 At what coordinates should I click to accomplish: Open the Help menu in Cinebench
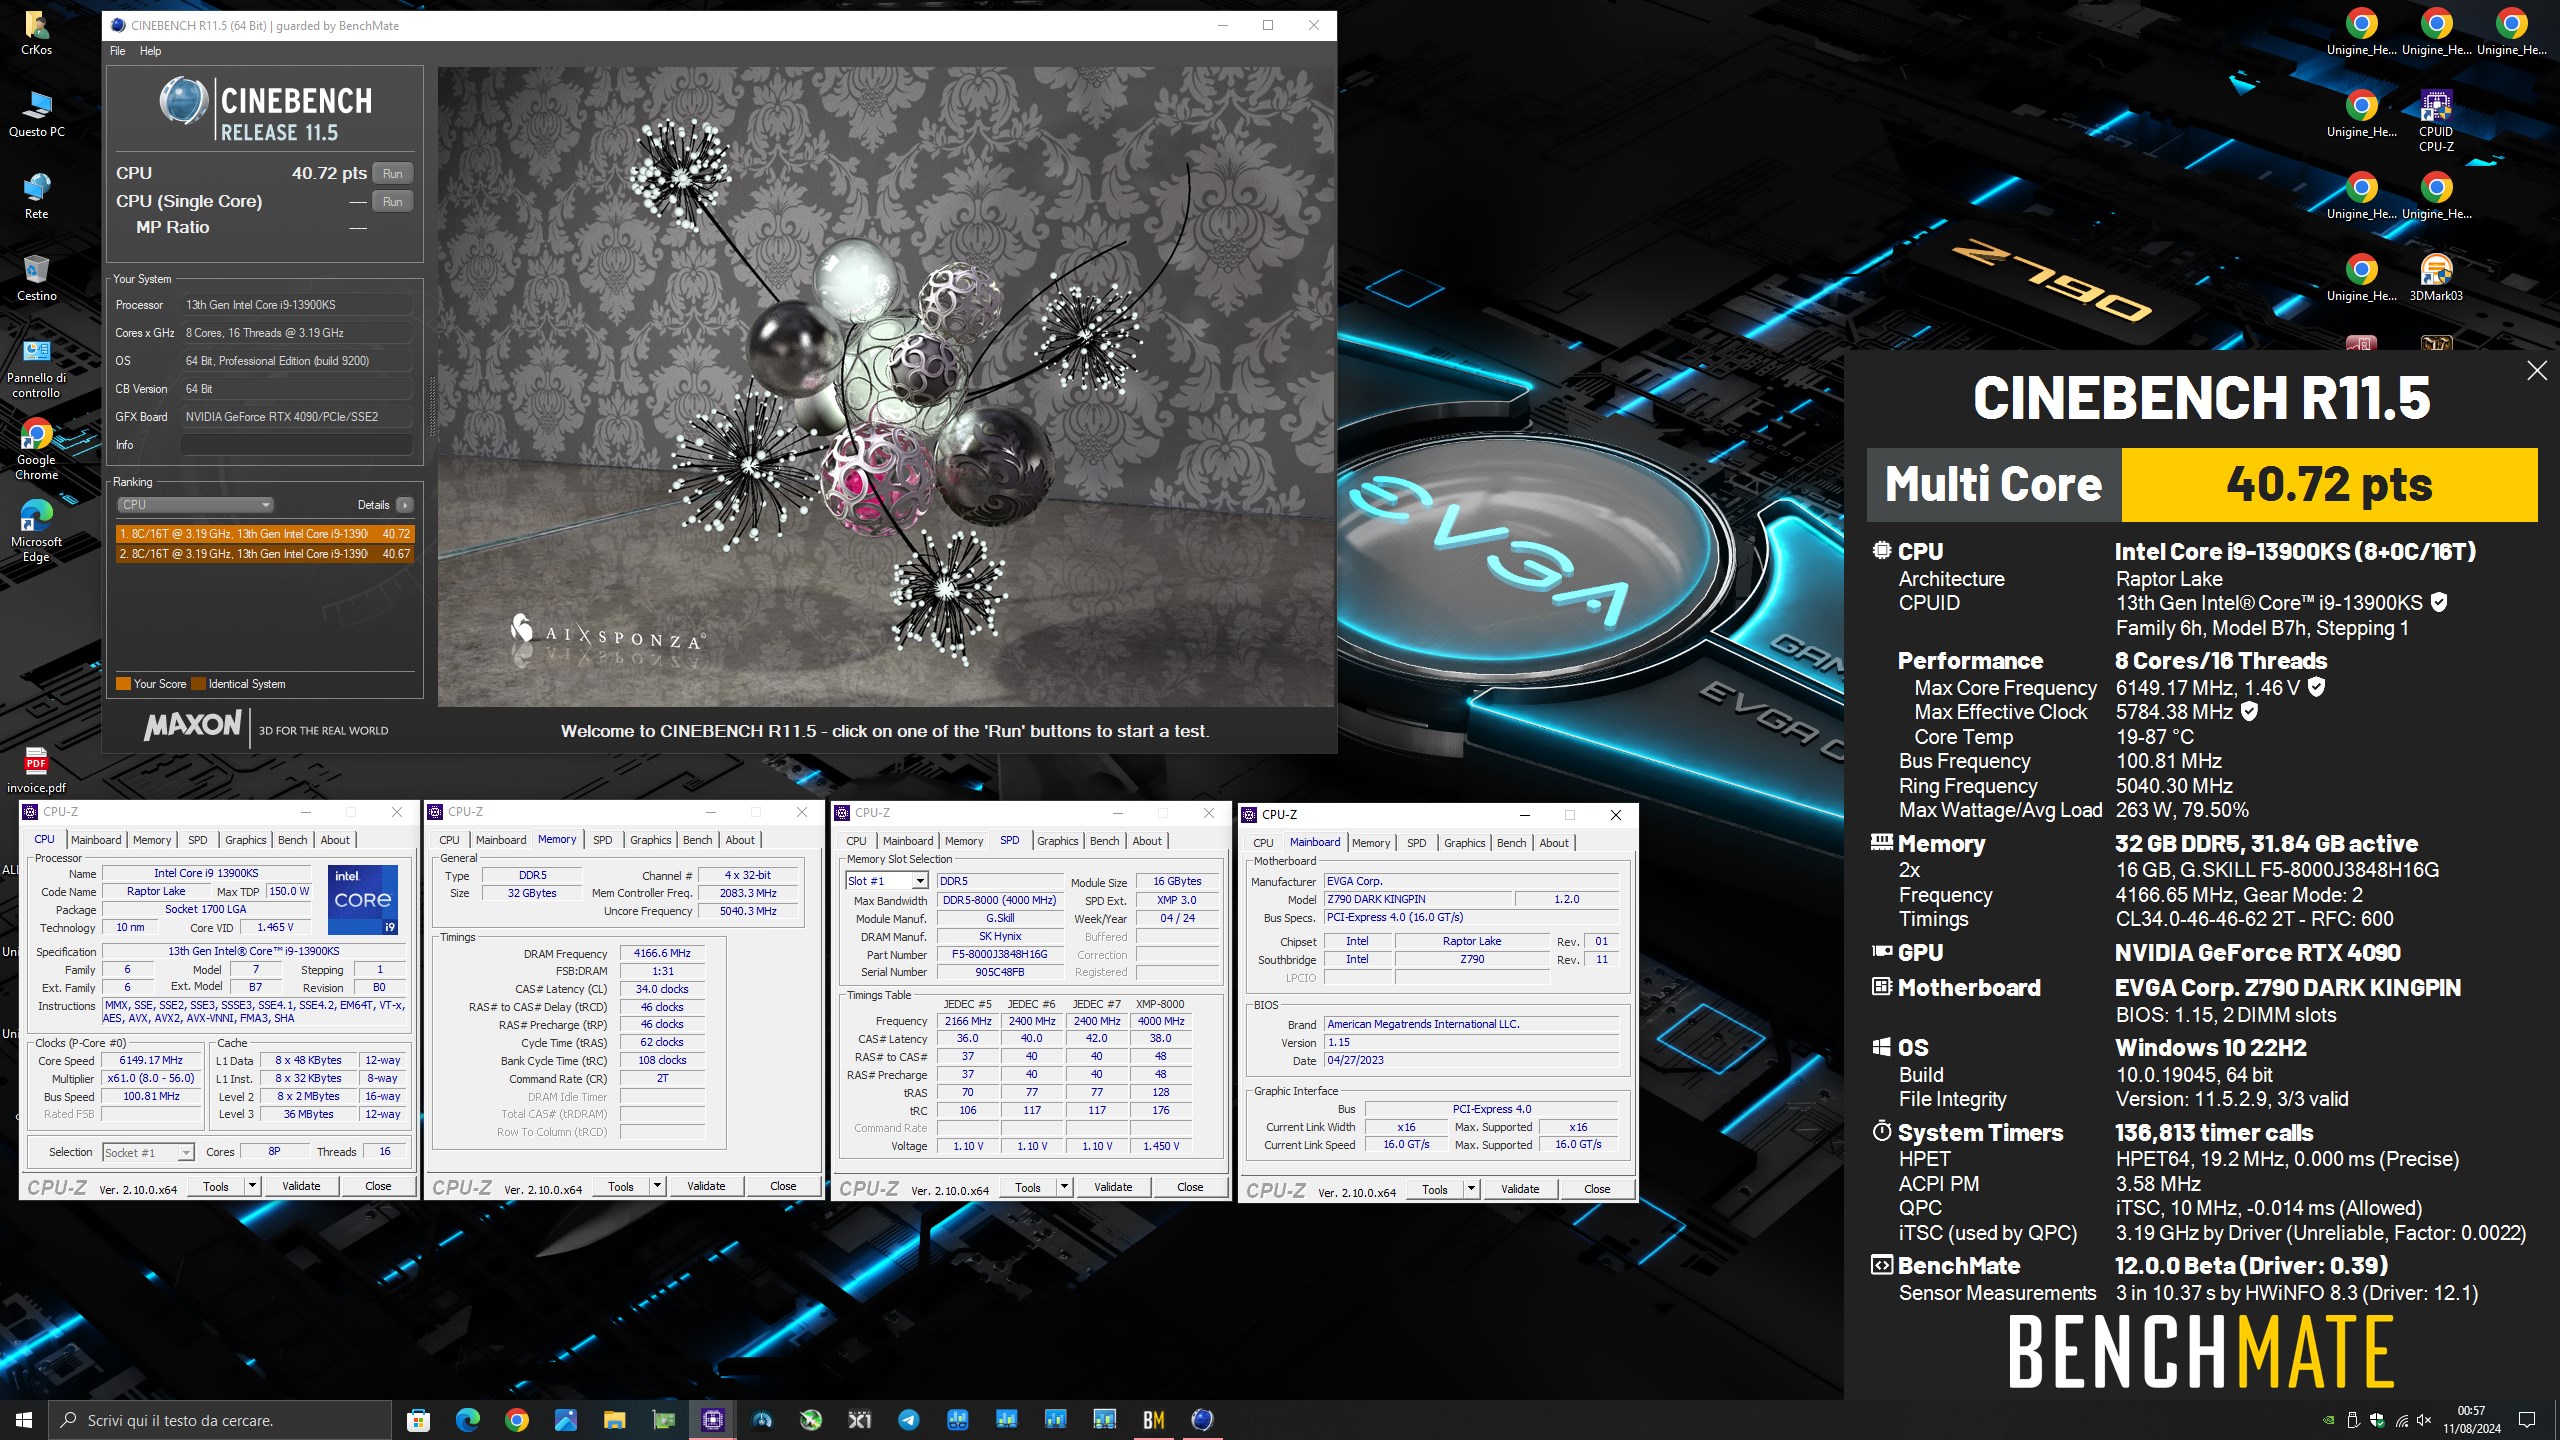point(150,51)
